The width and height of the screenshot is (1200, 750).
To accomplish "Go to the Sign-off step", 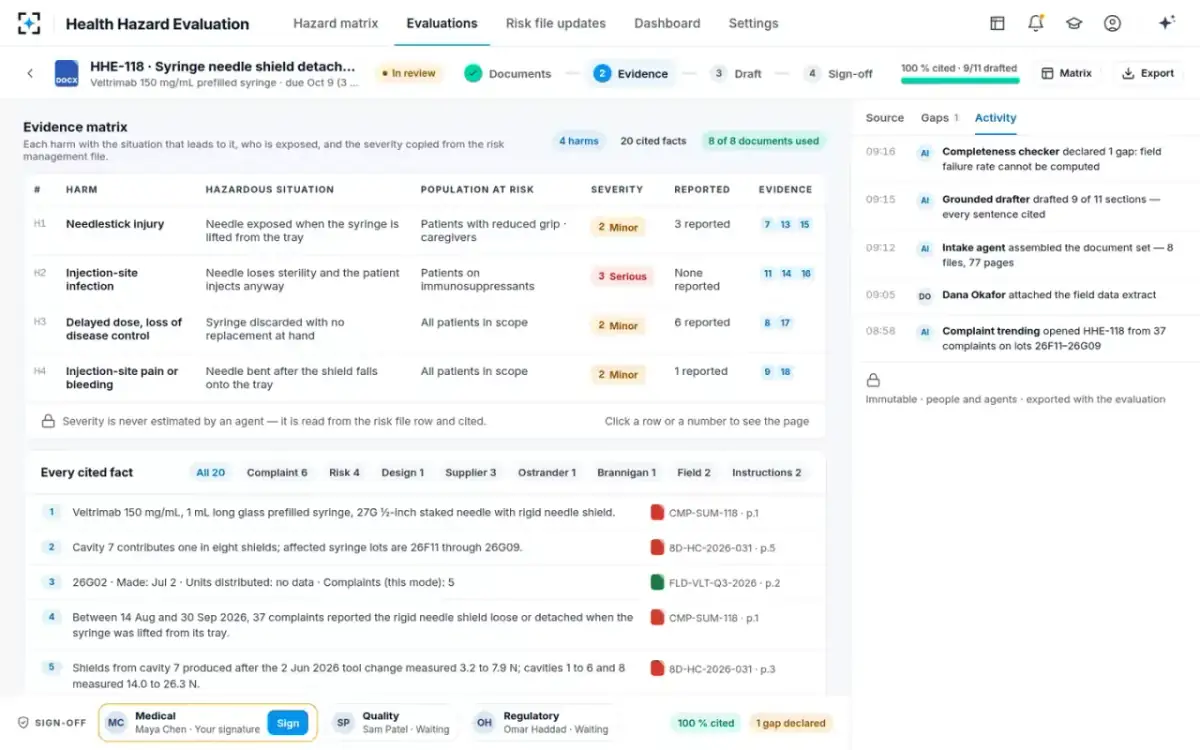I will [x=839, y=73].
